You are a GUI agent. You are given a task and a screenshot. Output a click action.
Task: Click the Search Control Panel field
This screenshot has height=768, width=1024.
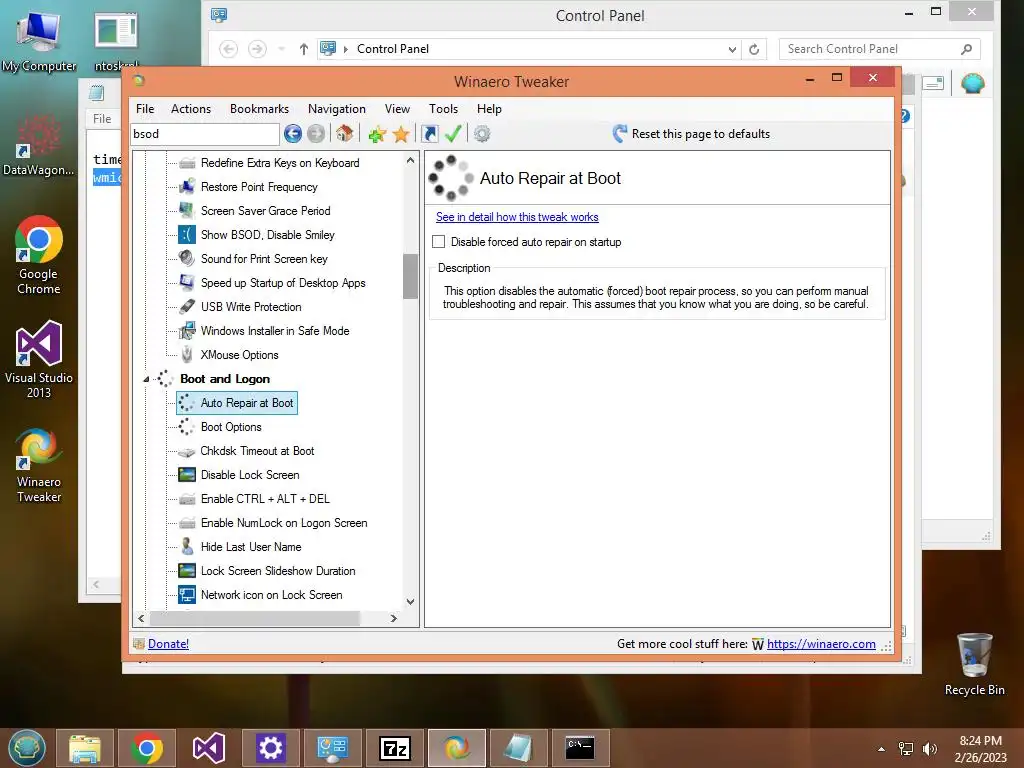(x=879, y=49)
